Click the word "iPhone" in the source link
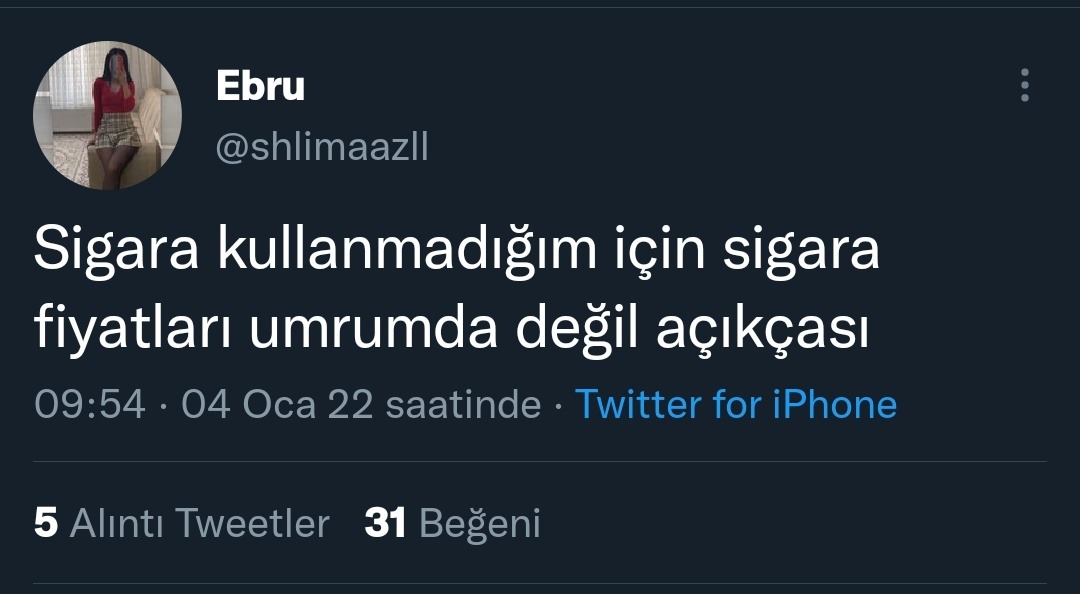Viewport: 1080px width, 594px height. coord(834,404)
